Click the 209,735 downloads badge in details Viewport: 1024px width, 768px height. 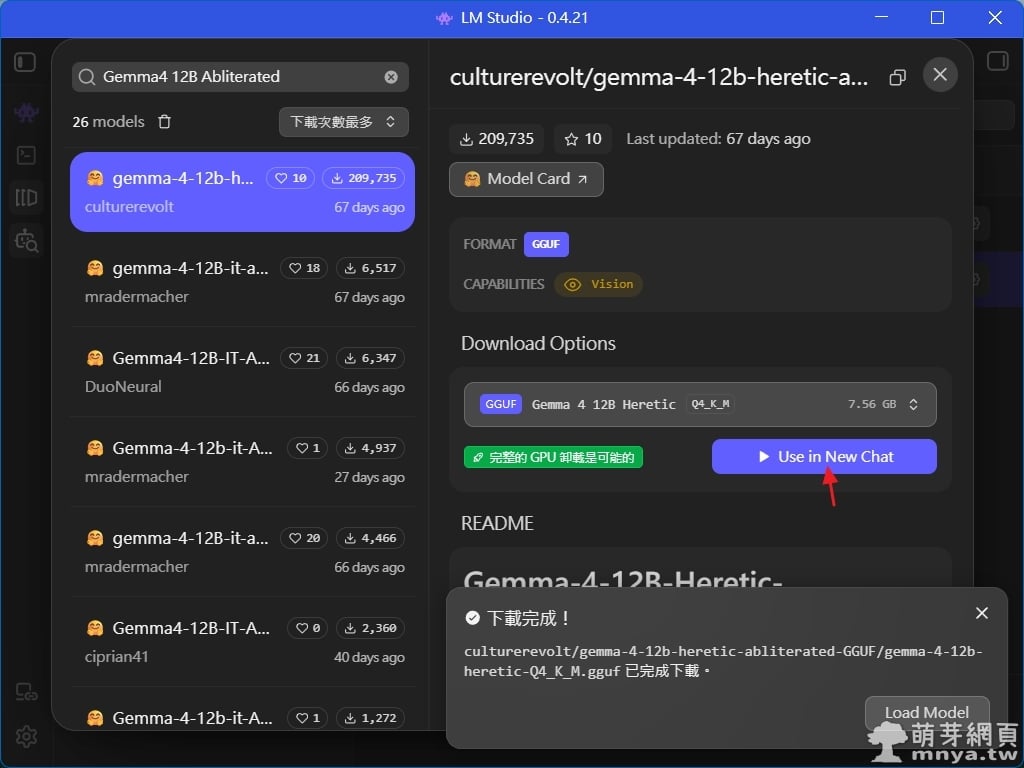[x=497, y=139]
